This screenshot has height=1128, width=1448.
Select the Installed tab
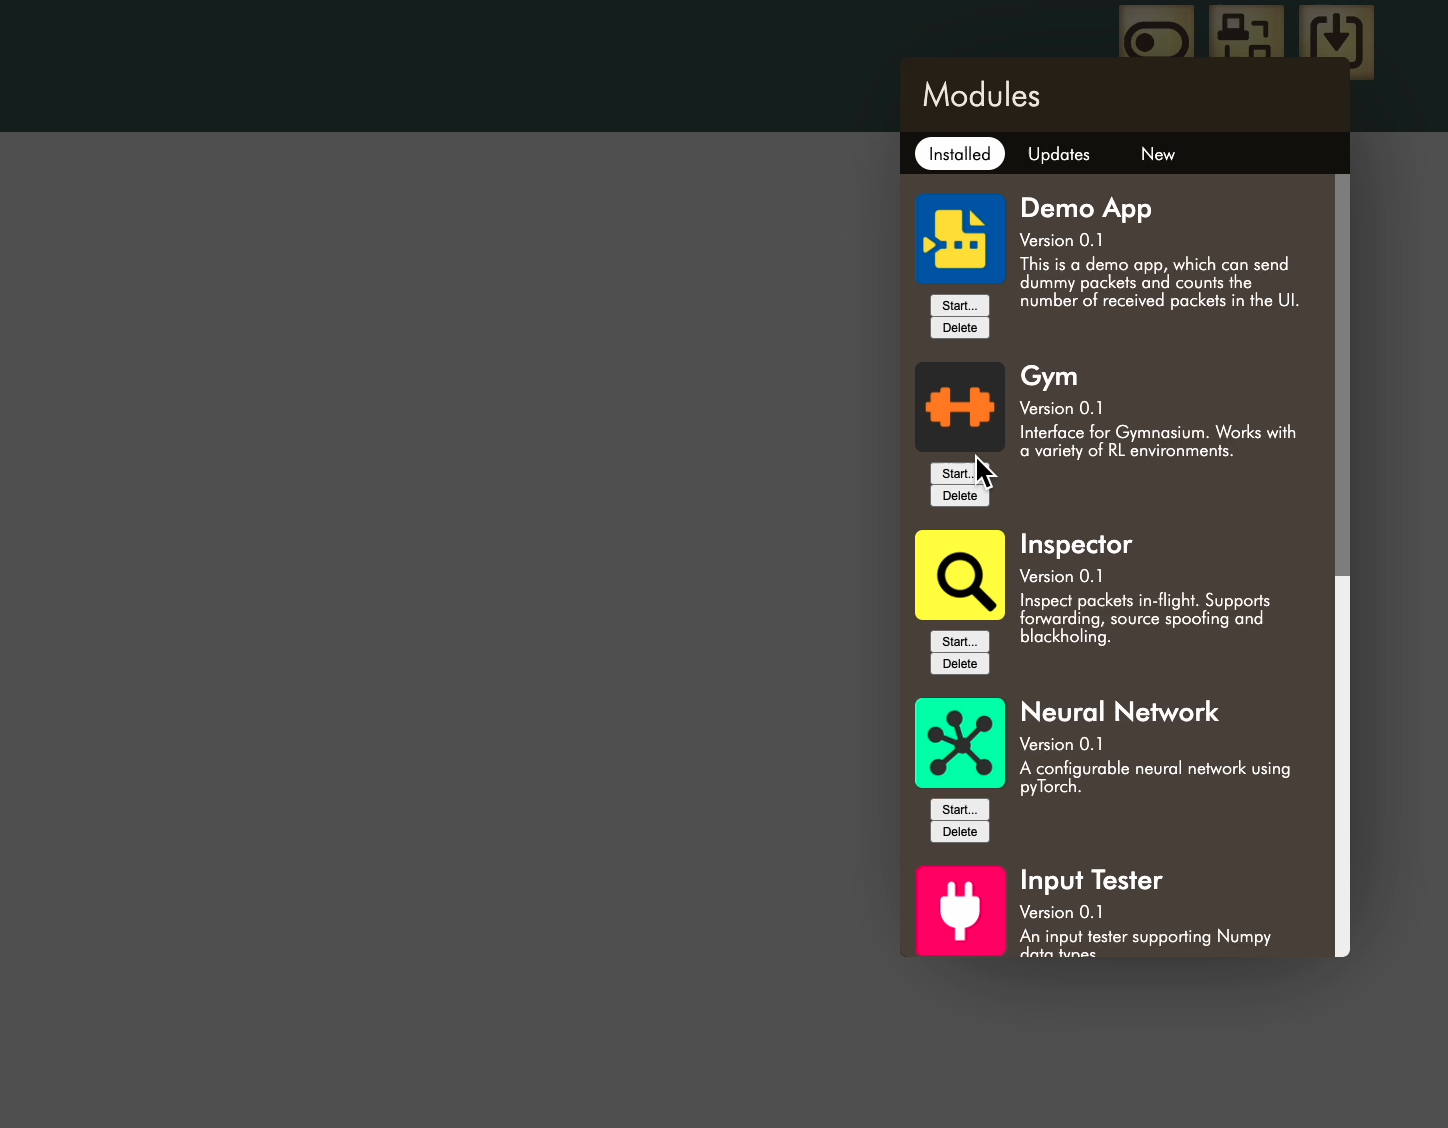pyautogui.click(x=959, y=154)
